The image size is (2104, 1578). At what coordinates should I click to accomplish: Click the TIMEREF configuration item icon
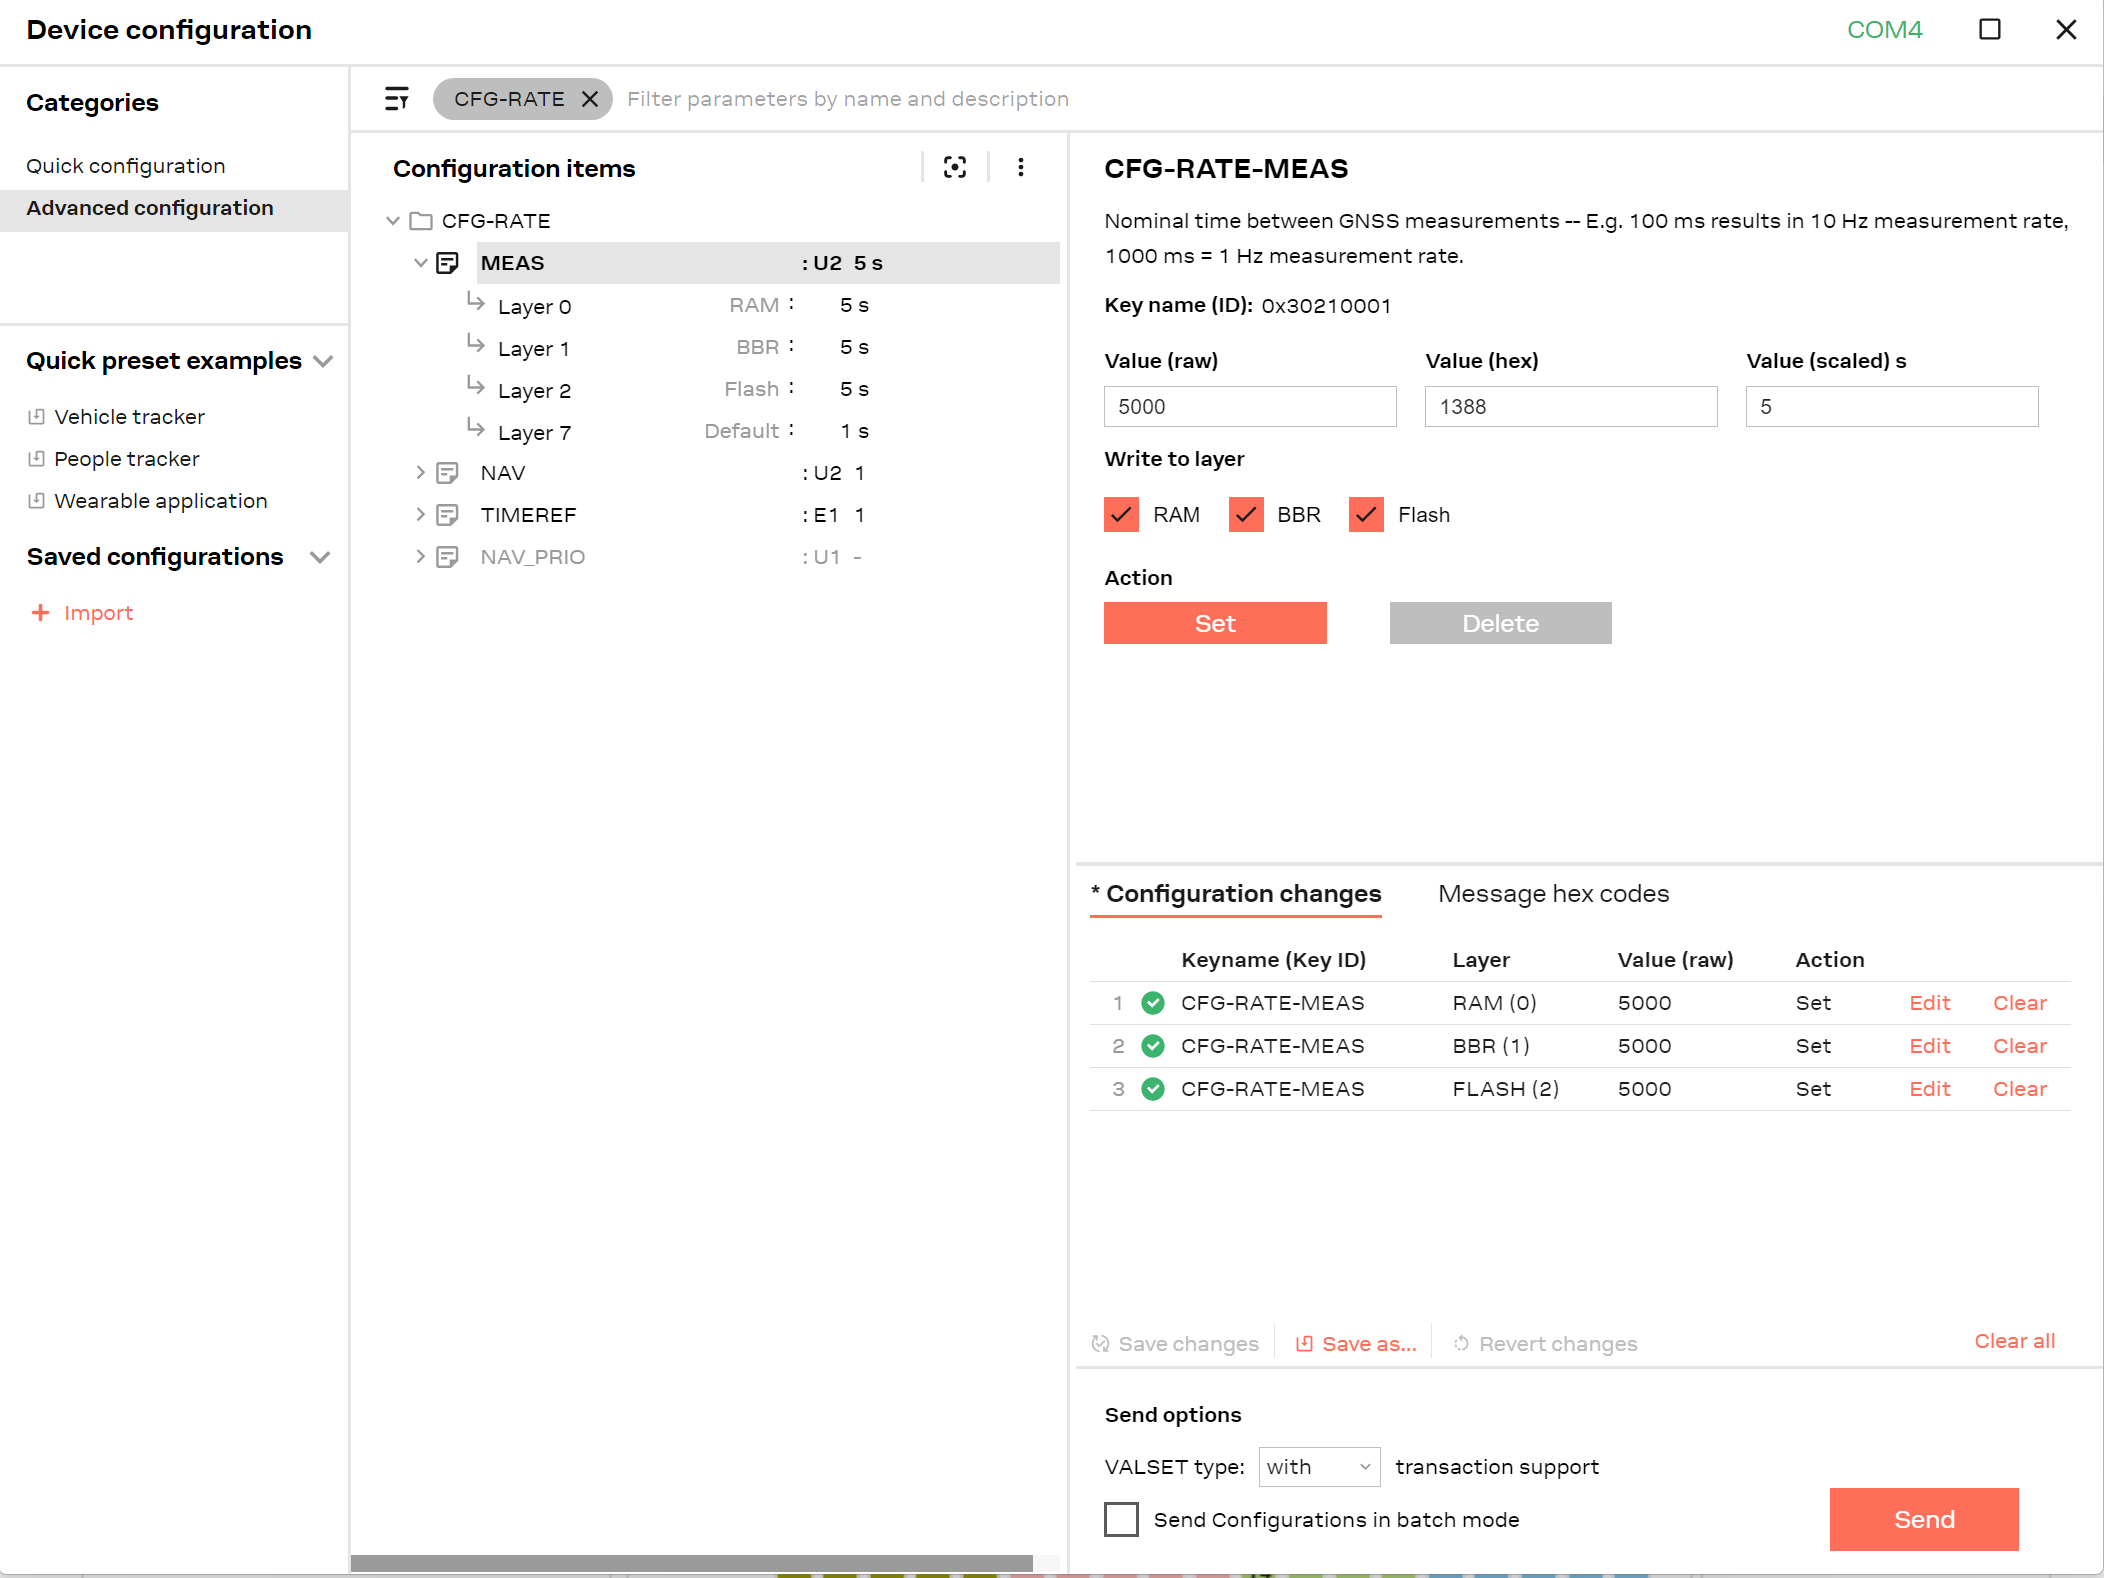tap(447, 514)
